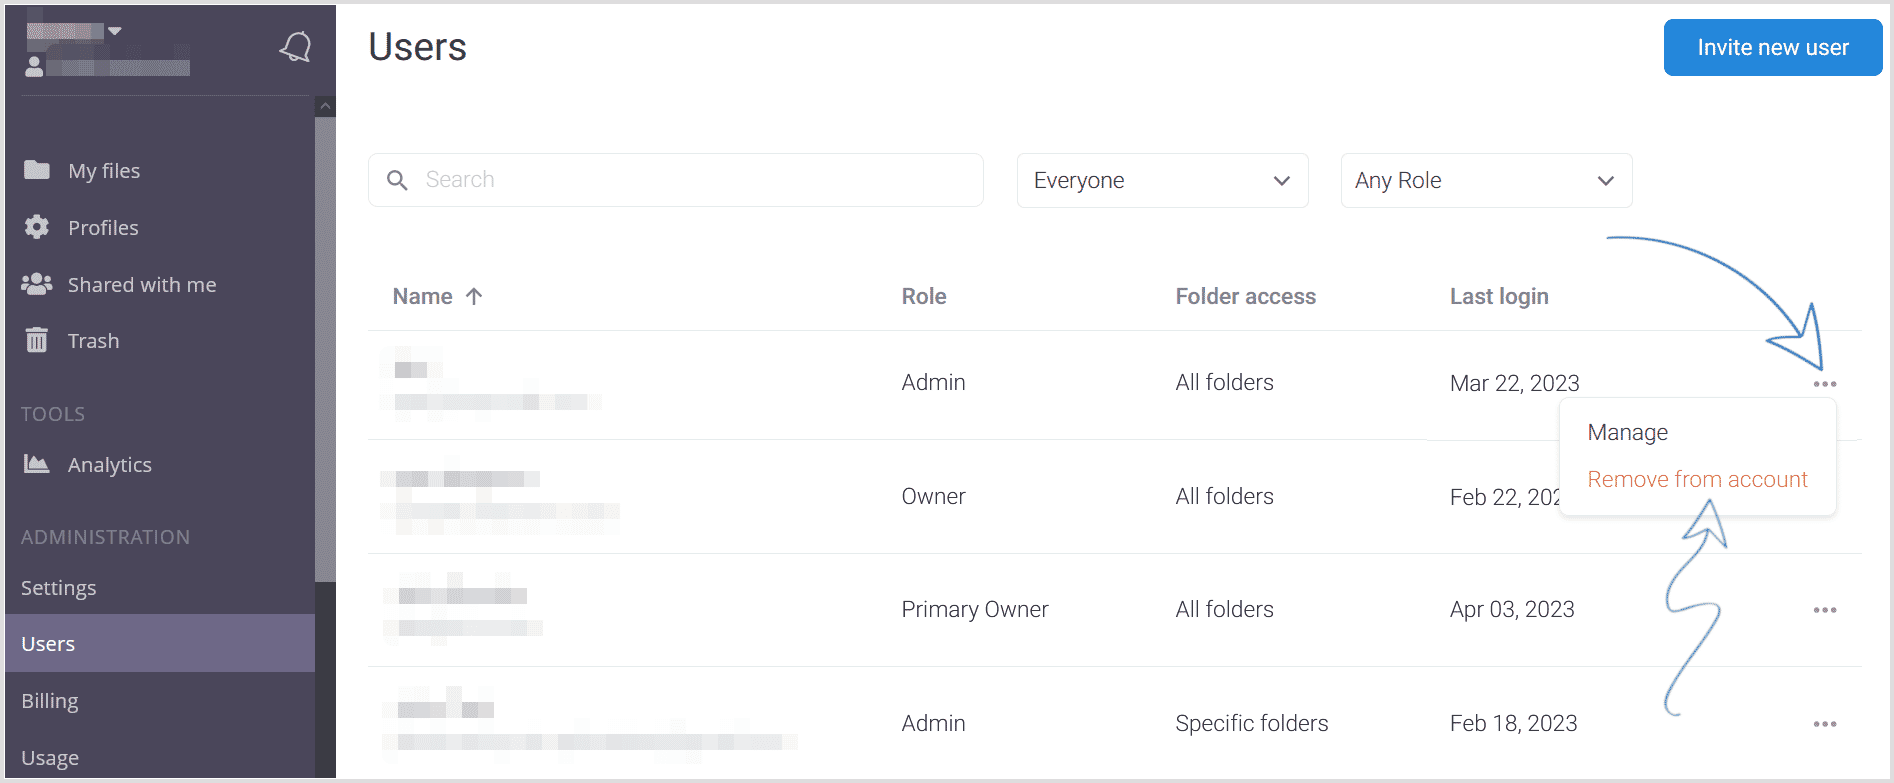Select Users in the sidebar
Image resolution: width=1894 pixels, height=783 pixels.
[160, 643]
